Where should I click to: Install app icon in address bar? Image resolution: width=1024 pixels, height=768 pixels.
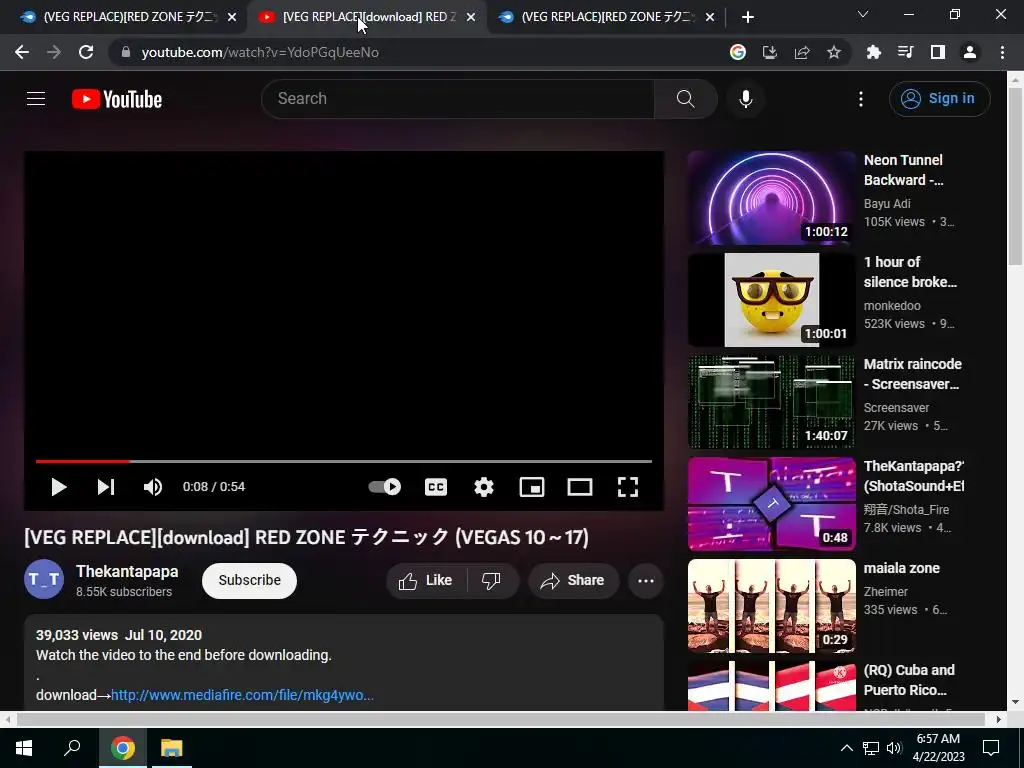tap(770, 52)
